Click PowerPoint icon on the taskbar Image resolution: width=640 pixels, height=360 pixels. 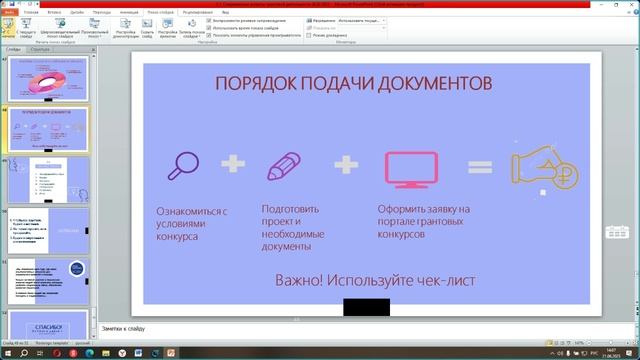point(171,353)
